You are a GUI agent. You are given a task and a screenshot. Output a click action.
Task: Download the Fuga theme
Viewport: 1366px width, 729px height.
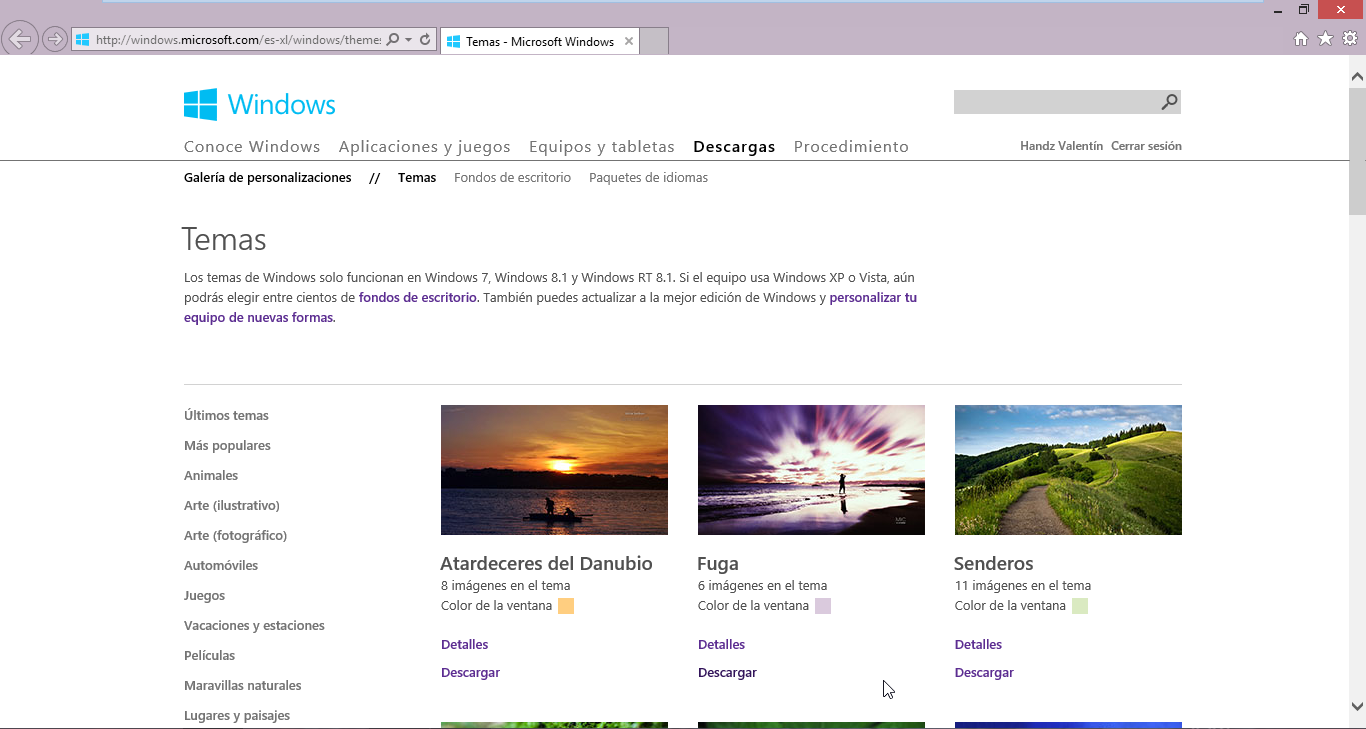click(727, 673)
